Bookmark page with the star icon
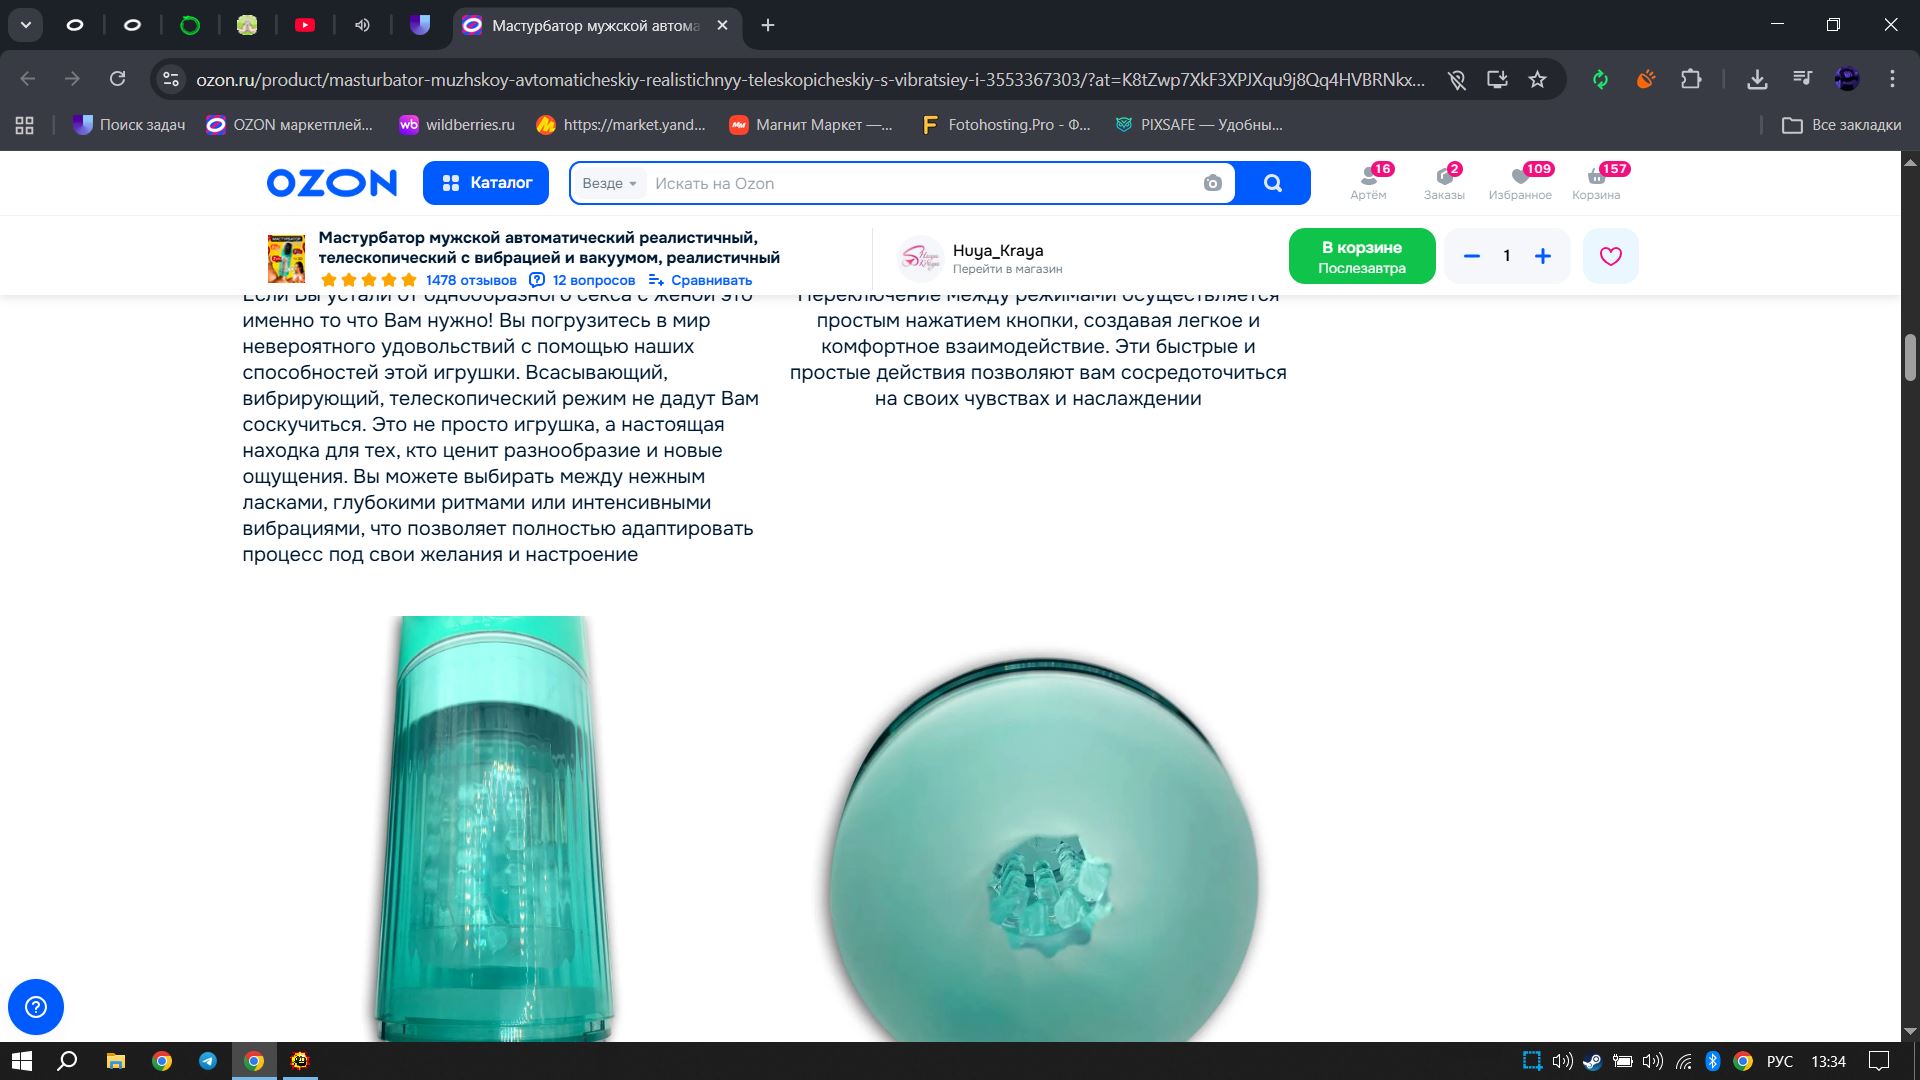This screenshot has width=1920, height=1080. click(1538, 79)
